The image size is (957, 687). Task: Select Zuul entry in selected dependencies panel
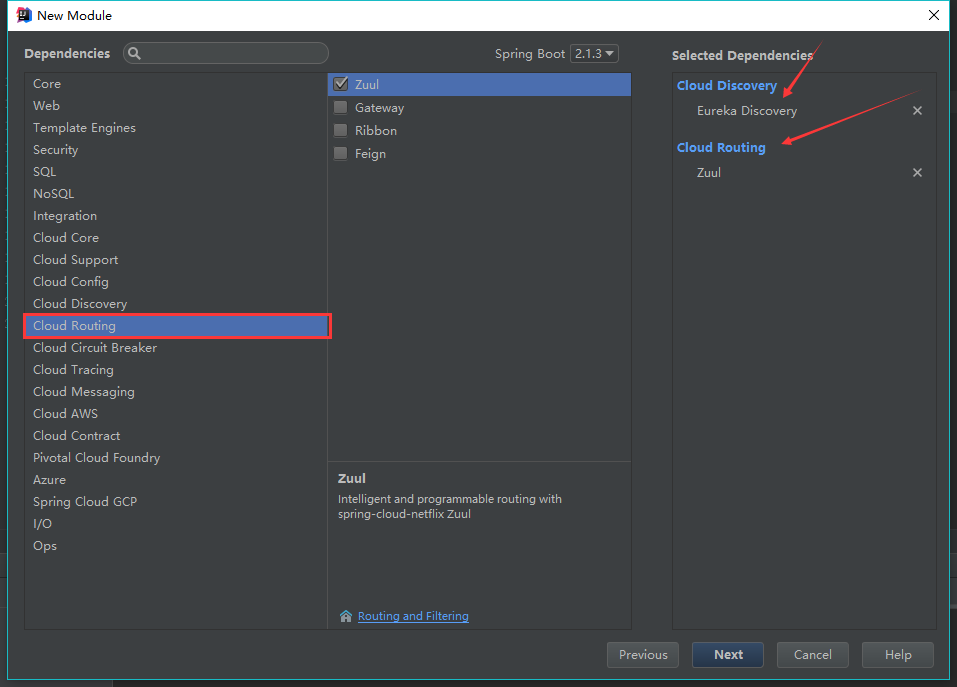point(709,173)
